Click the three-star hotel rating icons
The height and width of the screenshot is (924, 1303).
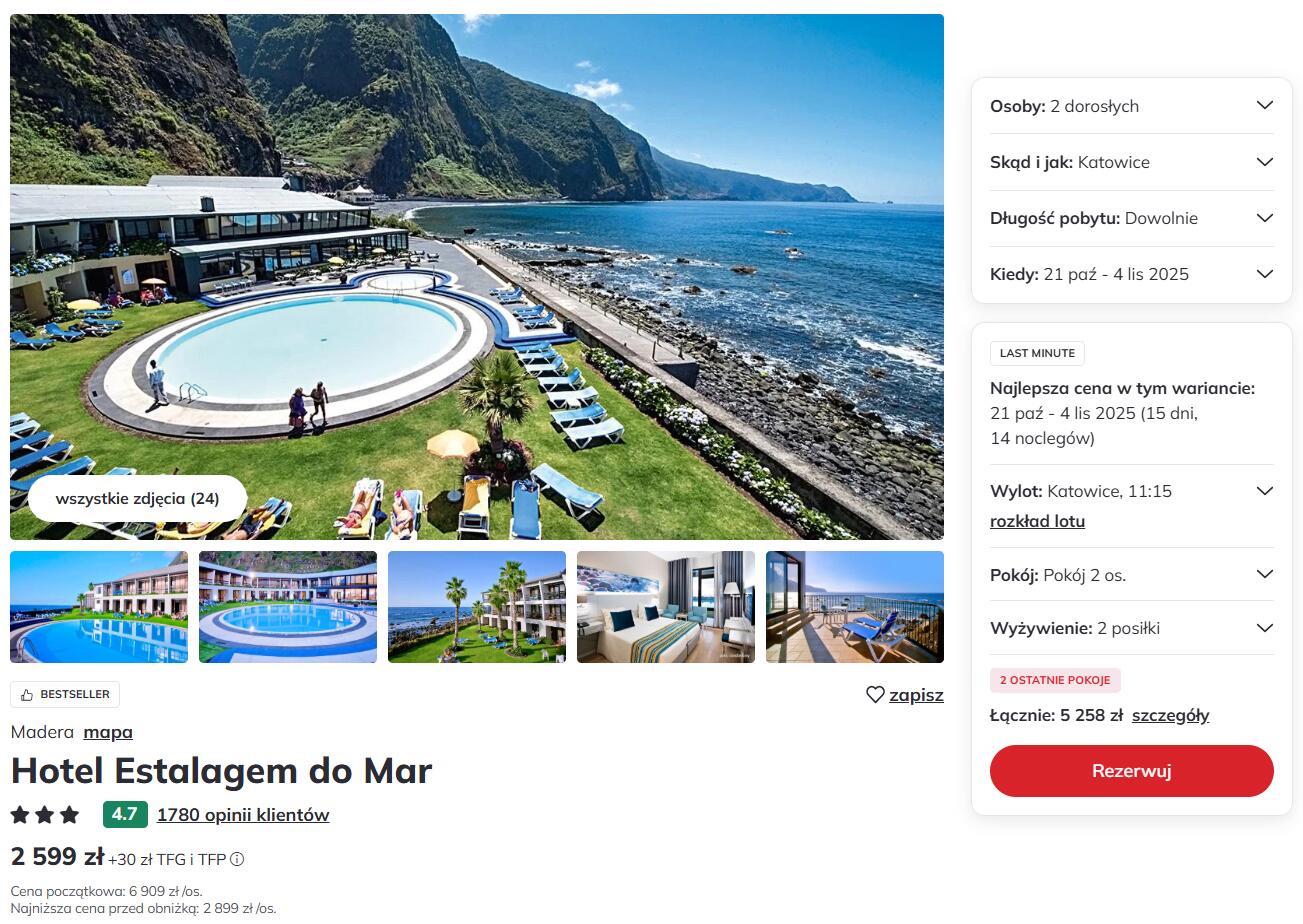tap(45, 815)
